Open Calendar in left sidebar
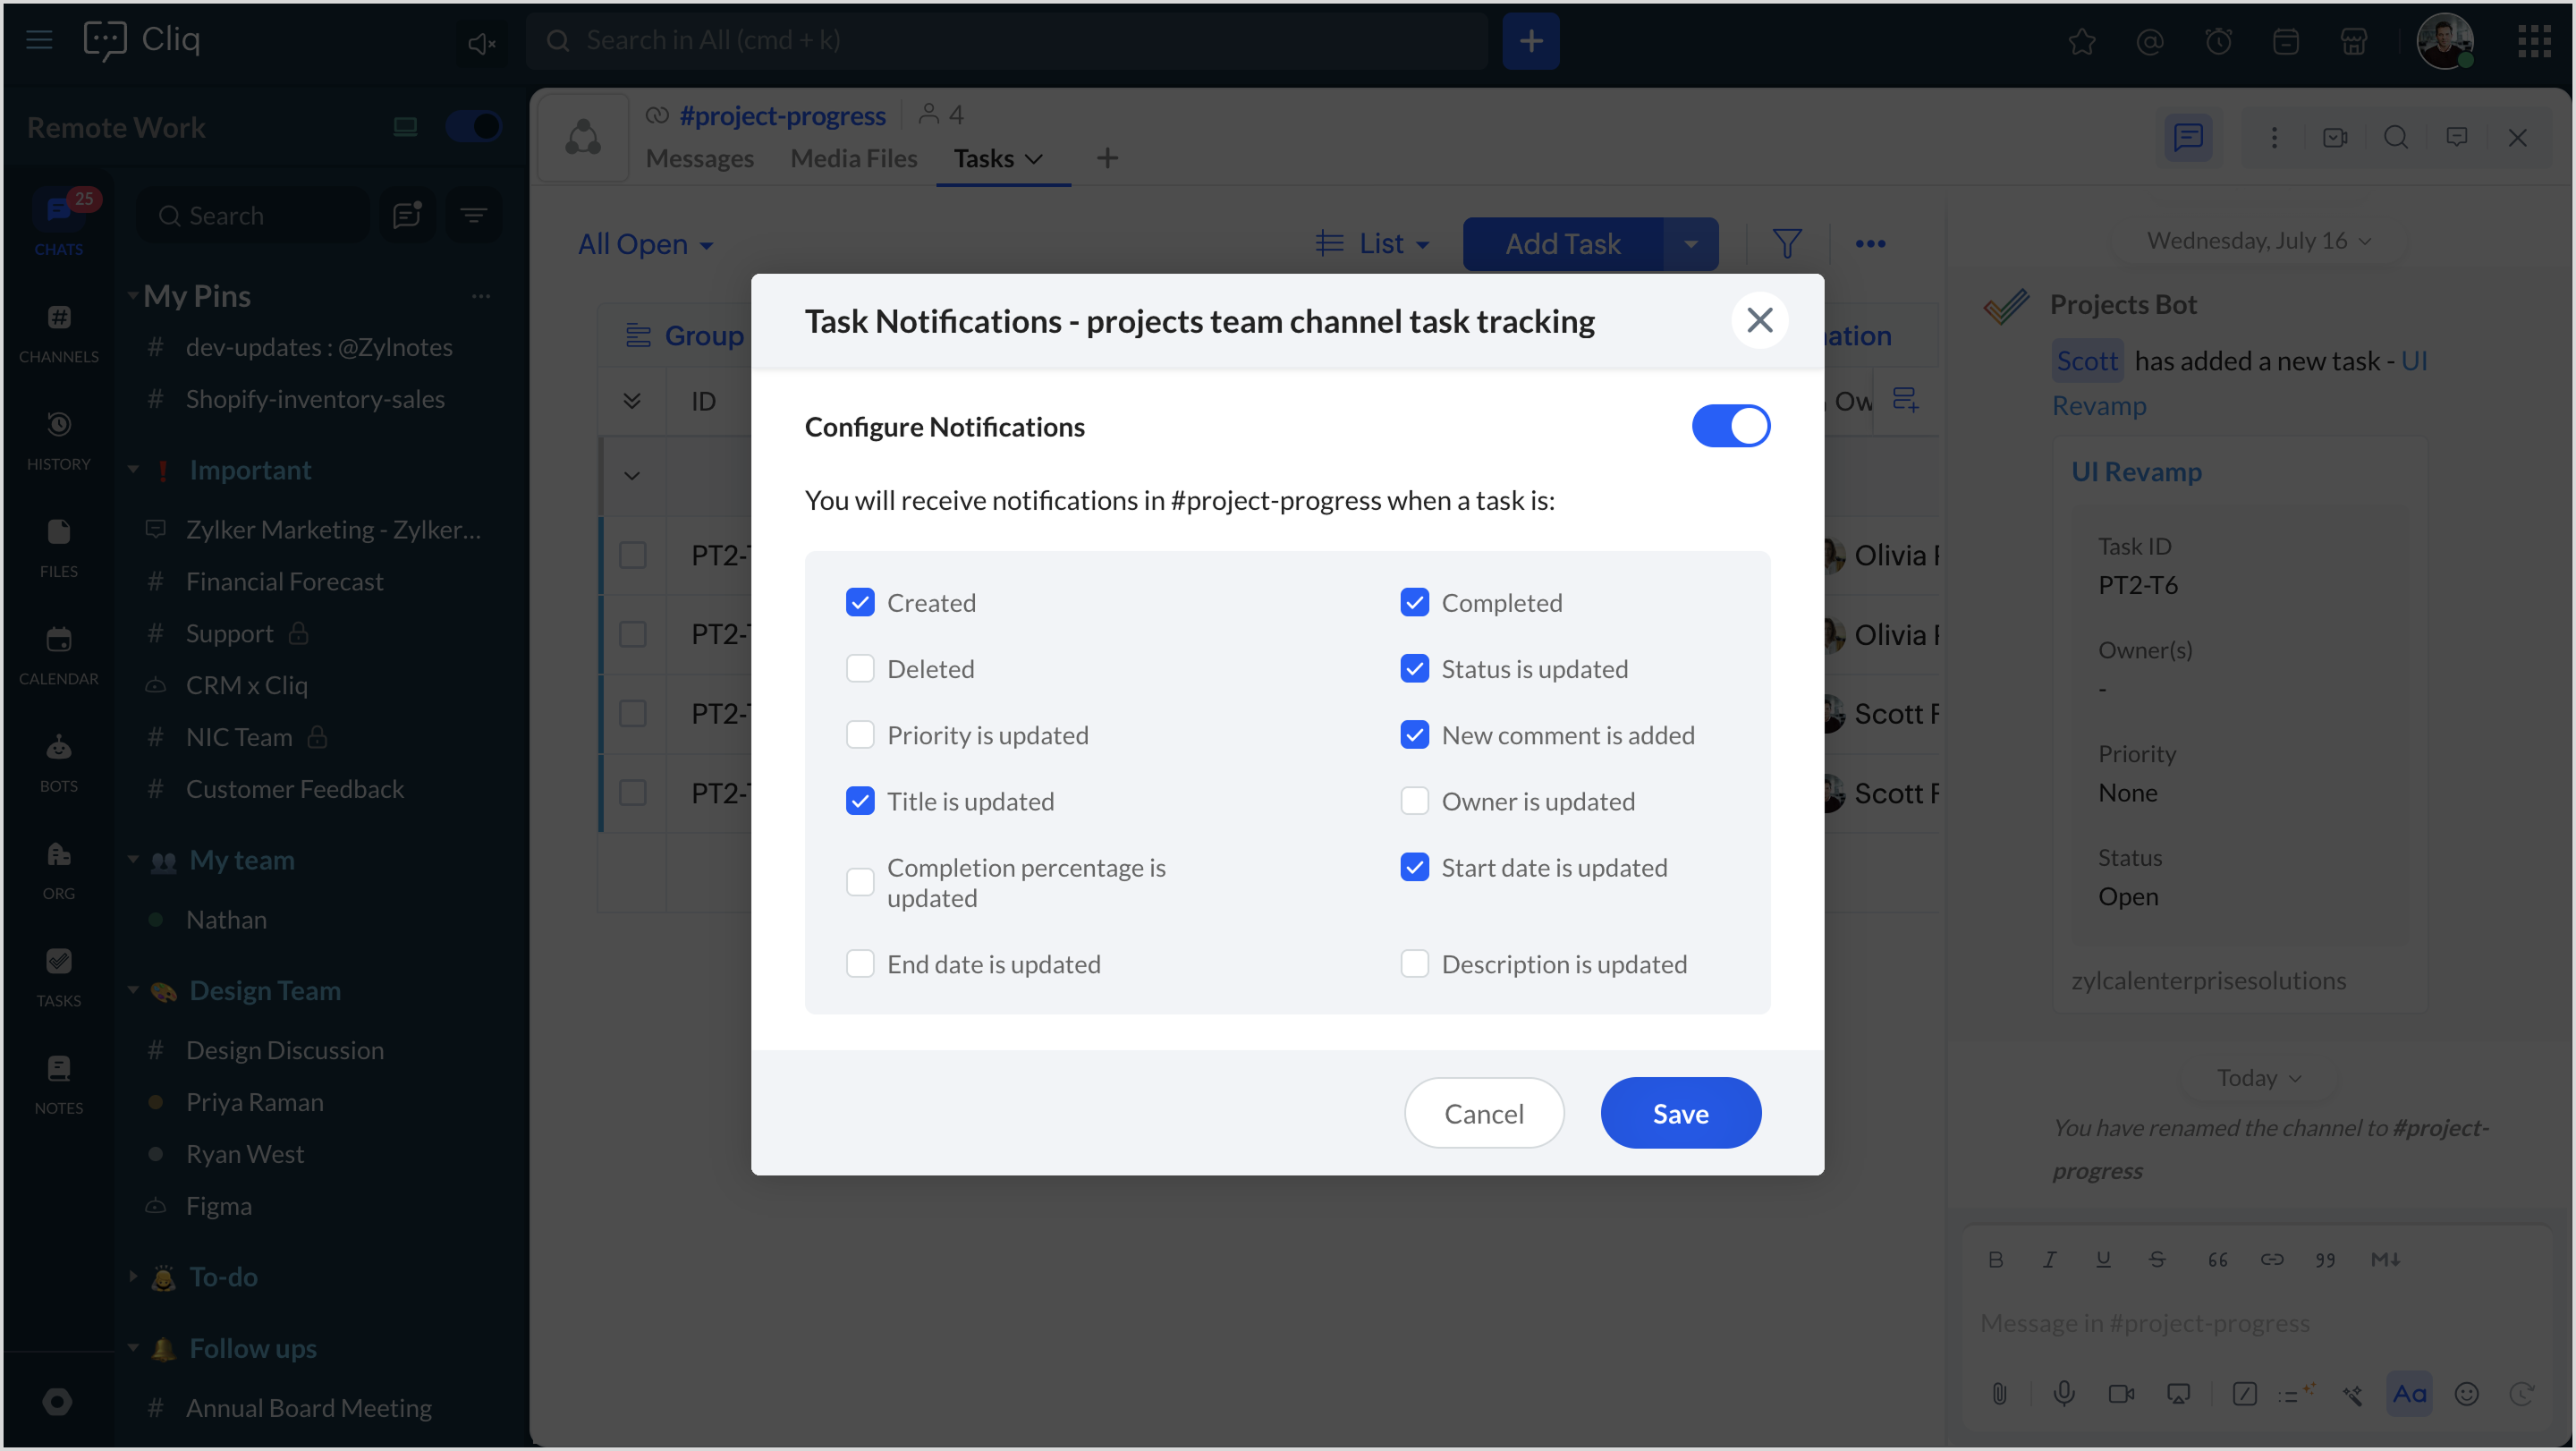This screenshot has width=2576, height=1451. [x=59, y=655]
